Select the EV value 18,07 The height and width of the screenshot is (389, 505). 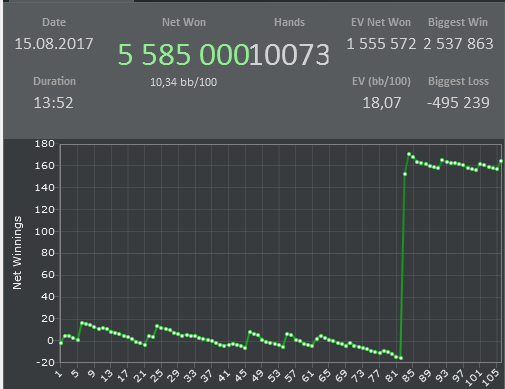(x=382, y=103)
